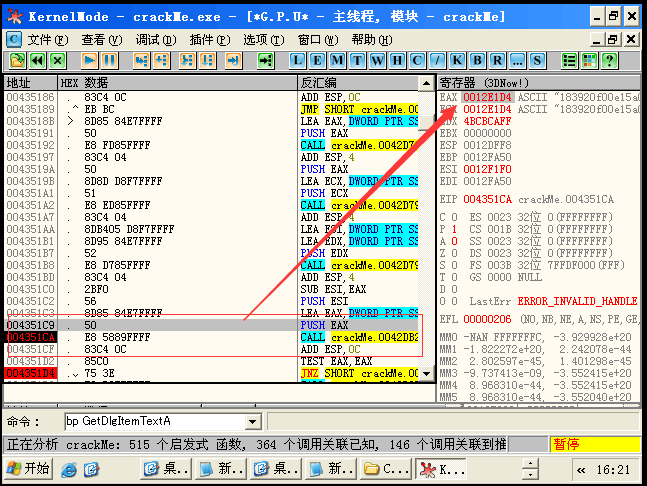Pause execution with the pause icon
Viewport: 647px width, 486px height.
coord(109,61)
